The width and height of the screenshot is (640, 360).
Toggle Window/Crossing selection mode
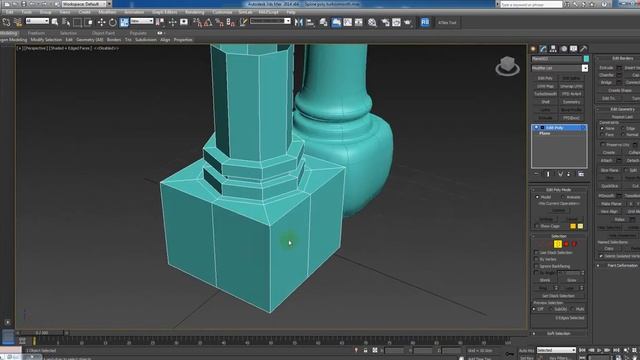88,22
